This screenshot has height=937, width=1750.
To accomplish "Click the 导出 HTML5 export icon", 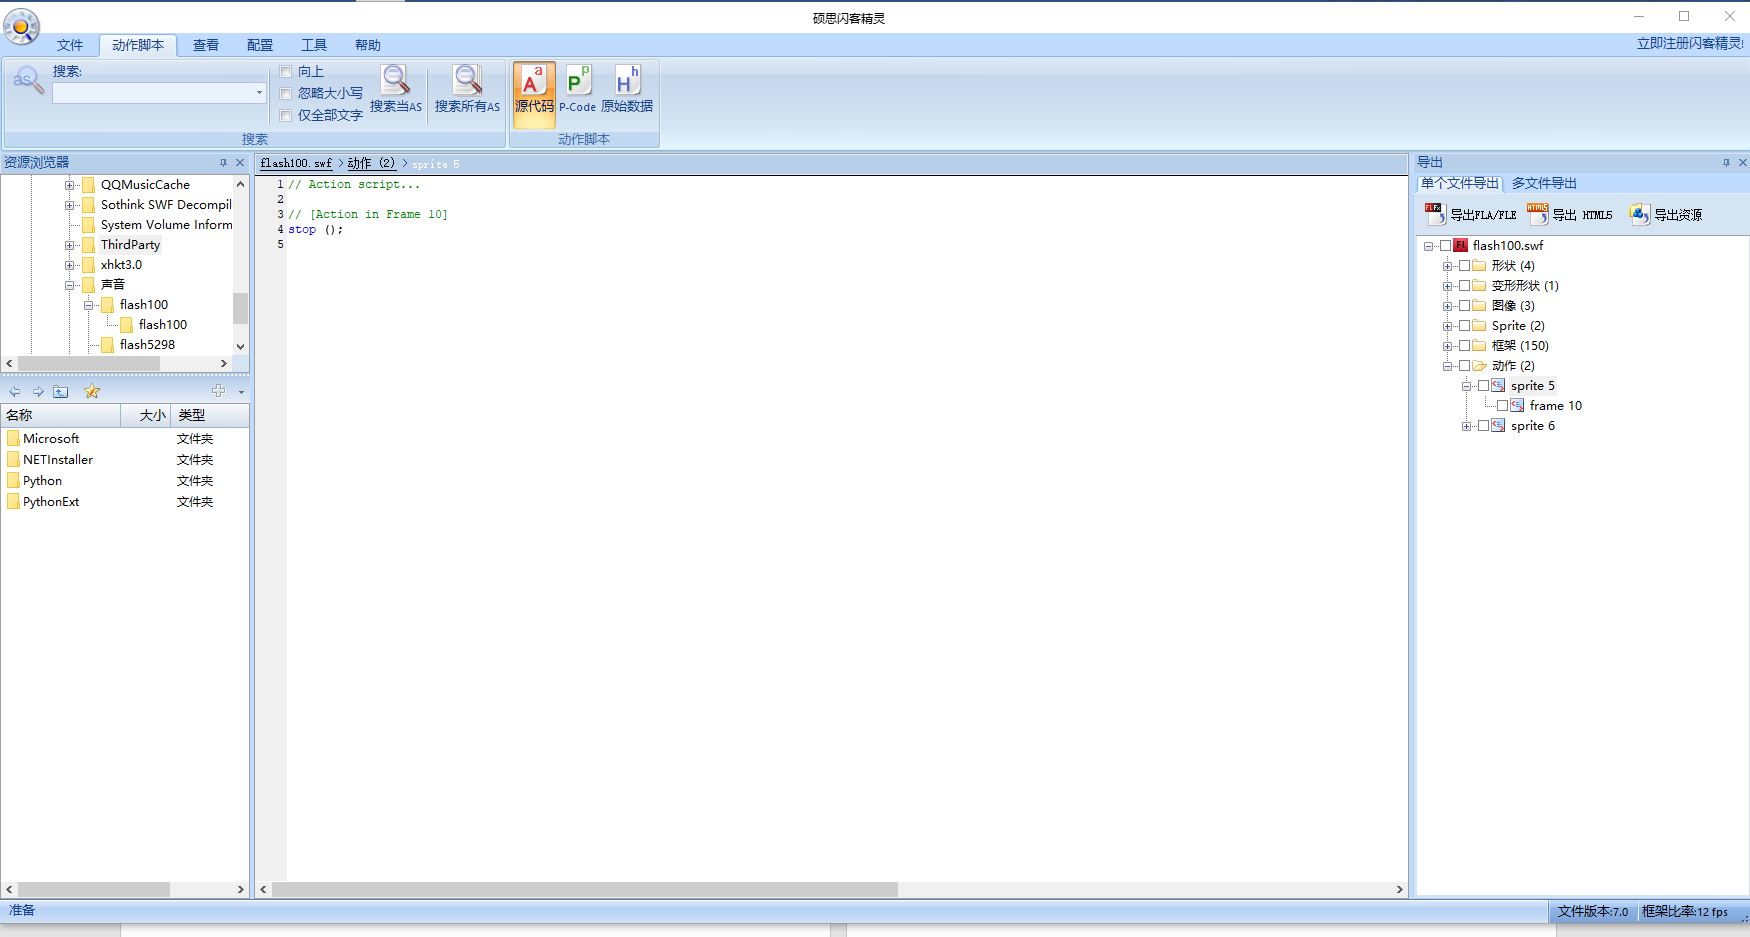I will pos(1538,214).
